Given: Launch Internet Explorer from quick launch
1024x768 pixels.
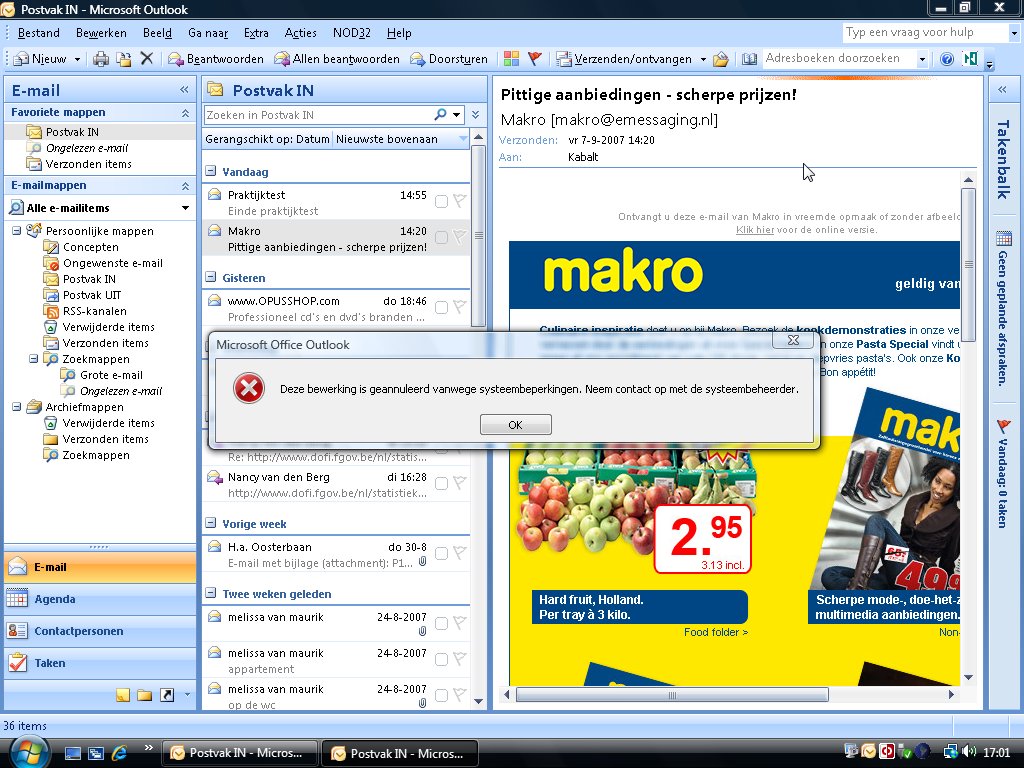Looking at the screenshot, I should 120,753.
